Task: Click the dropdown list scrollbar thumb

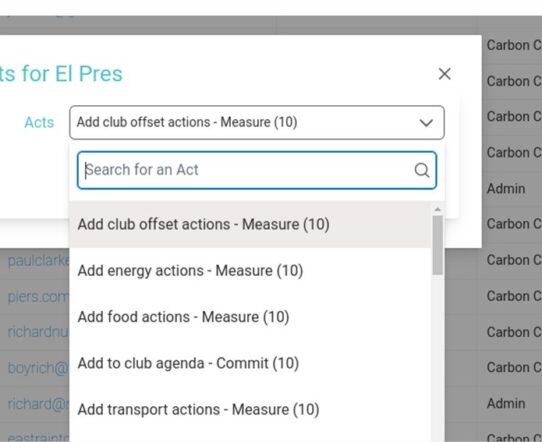Action: tap(438, 245)
